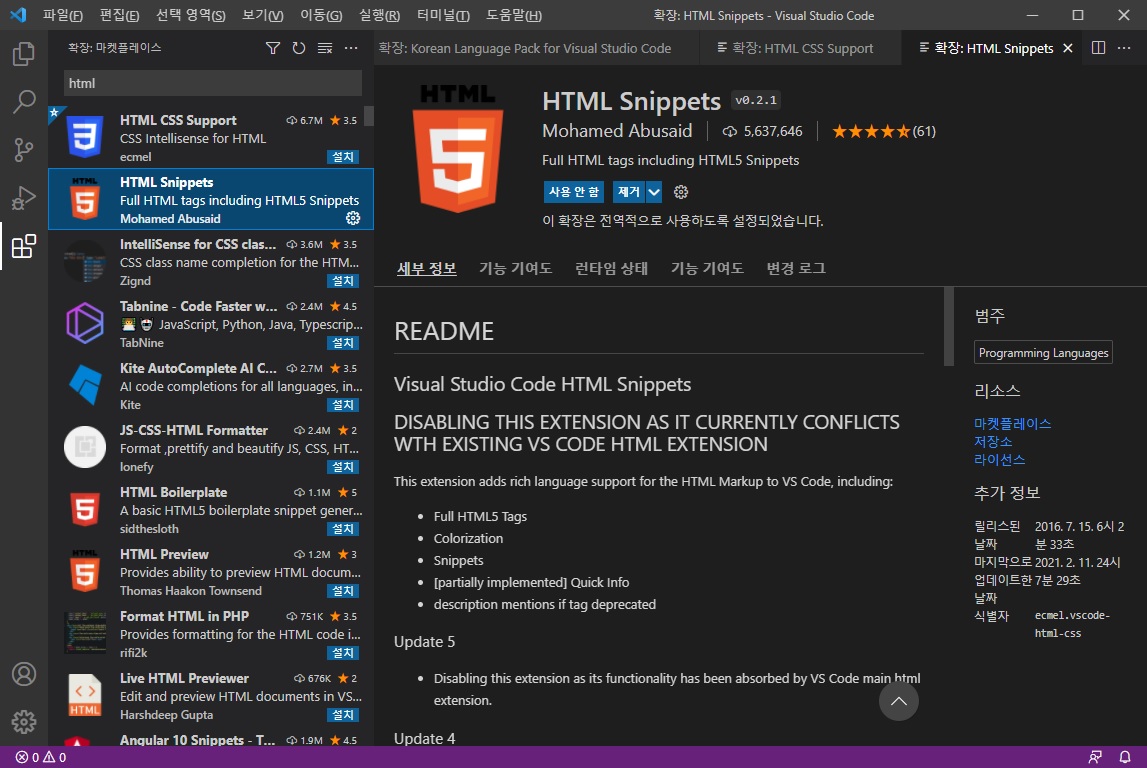Screen dimensions: 1147x768
Task: Select the 변경 로그 tab
Action: point(796,268)
